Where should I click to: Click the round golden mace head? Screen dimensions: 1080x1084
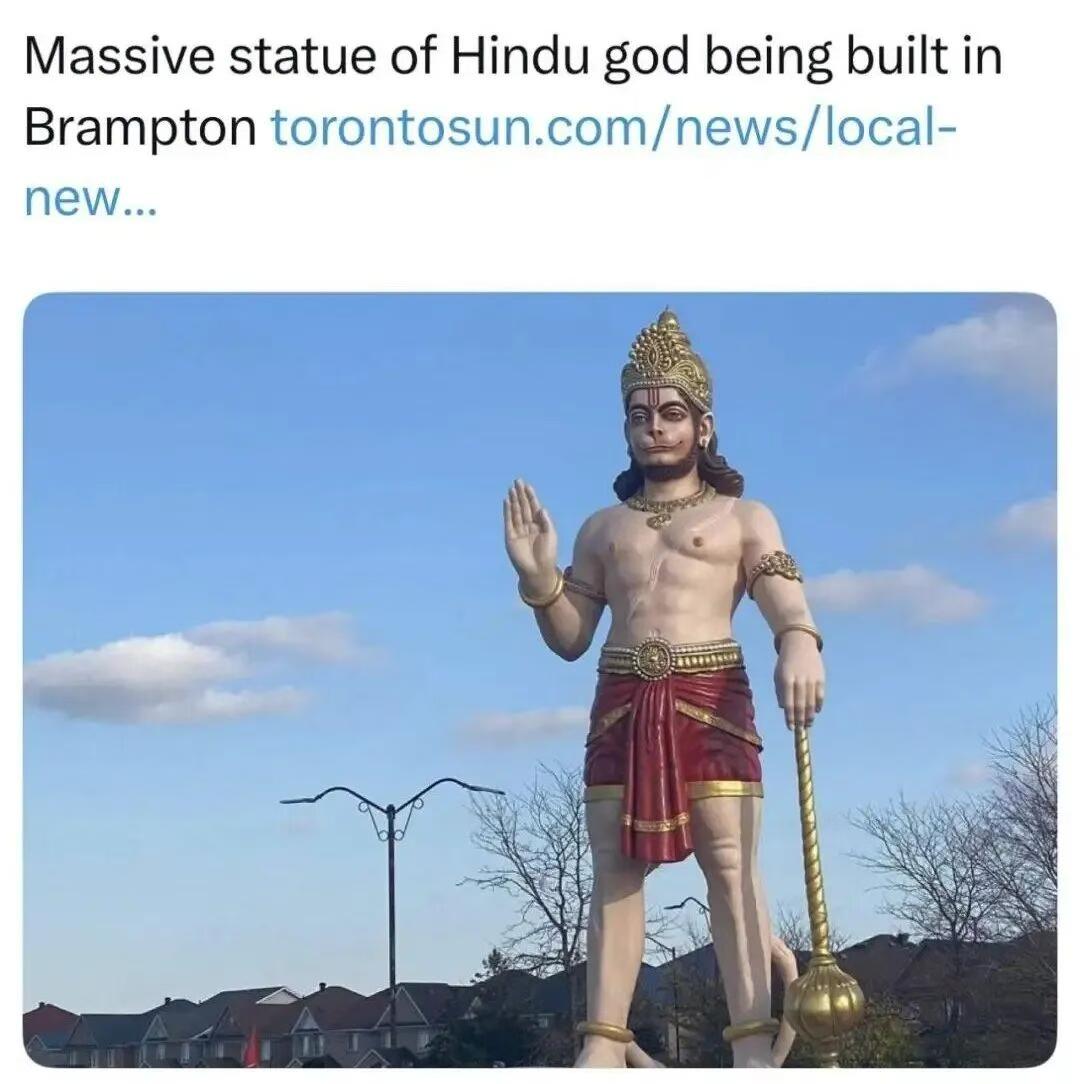[x=823, y=1000]
